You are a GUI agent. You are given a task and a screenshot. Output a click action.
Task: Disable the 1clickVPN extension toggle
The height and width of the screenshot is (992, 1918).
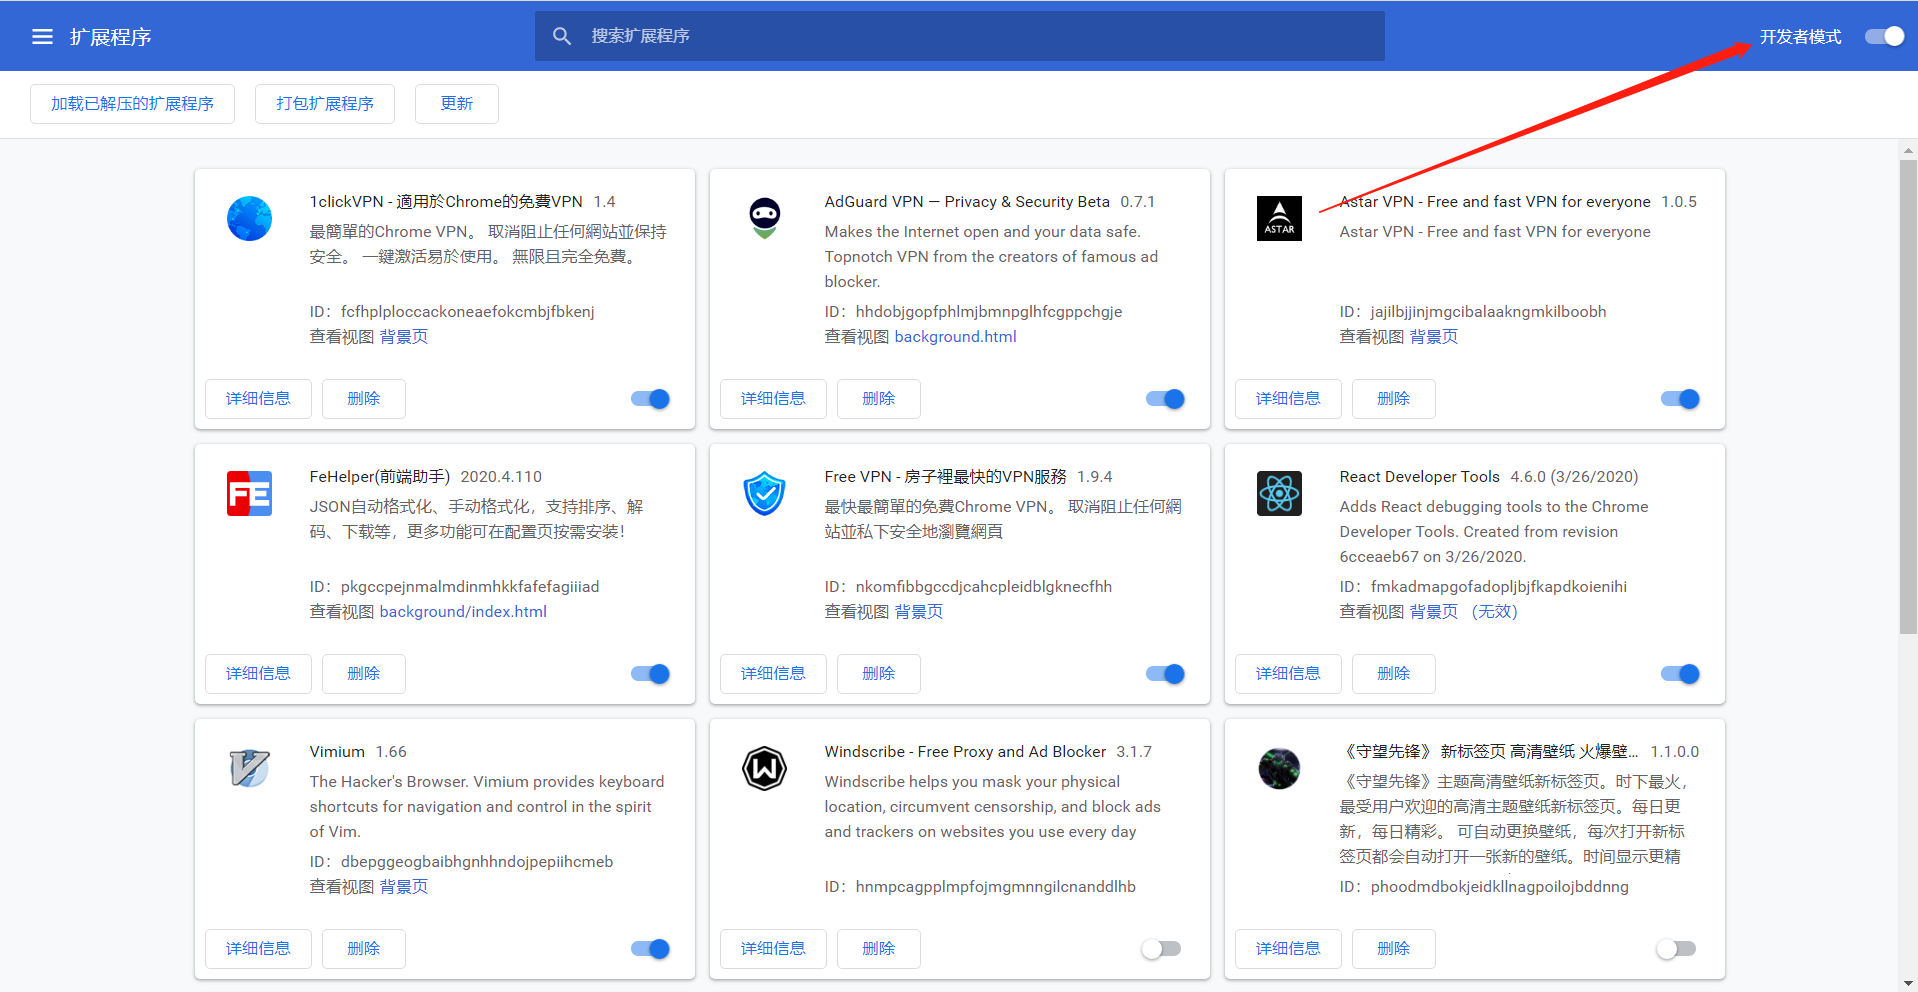(x=651, y=399)
